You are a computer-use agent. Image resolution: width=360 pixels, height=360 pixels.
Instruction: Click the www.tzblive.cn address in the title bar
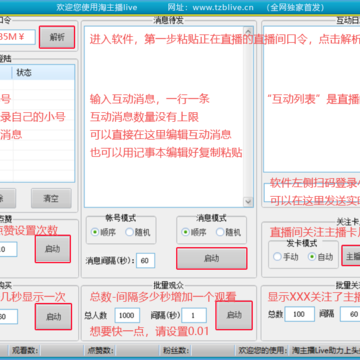[x=223, y=7]
